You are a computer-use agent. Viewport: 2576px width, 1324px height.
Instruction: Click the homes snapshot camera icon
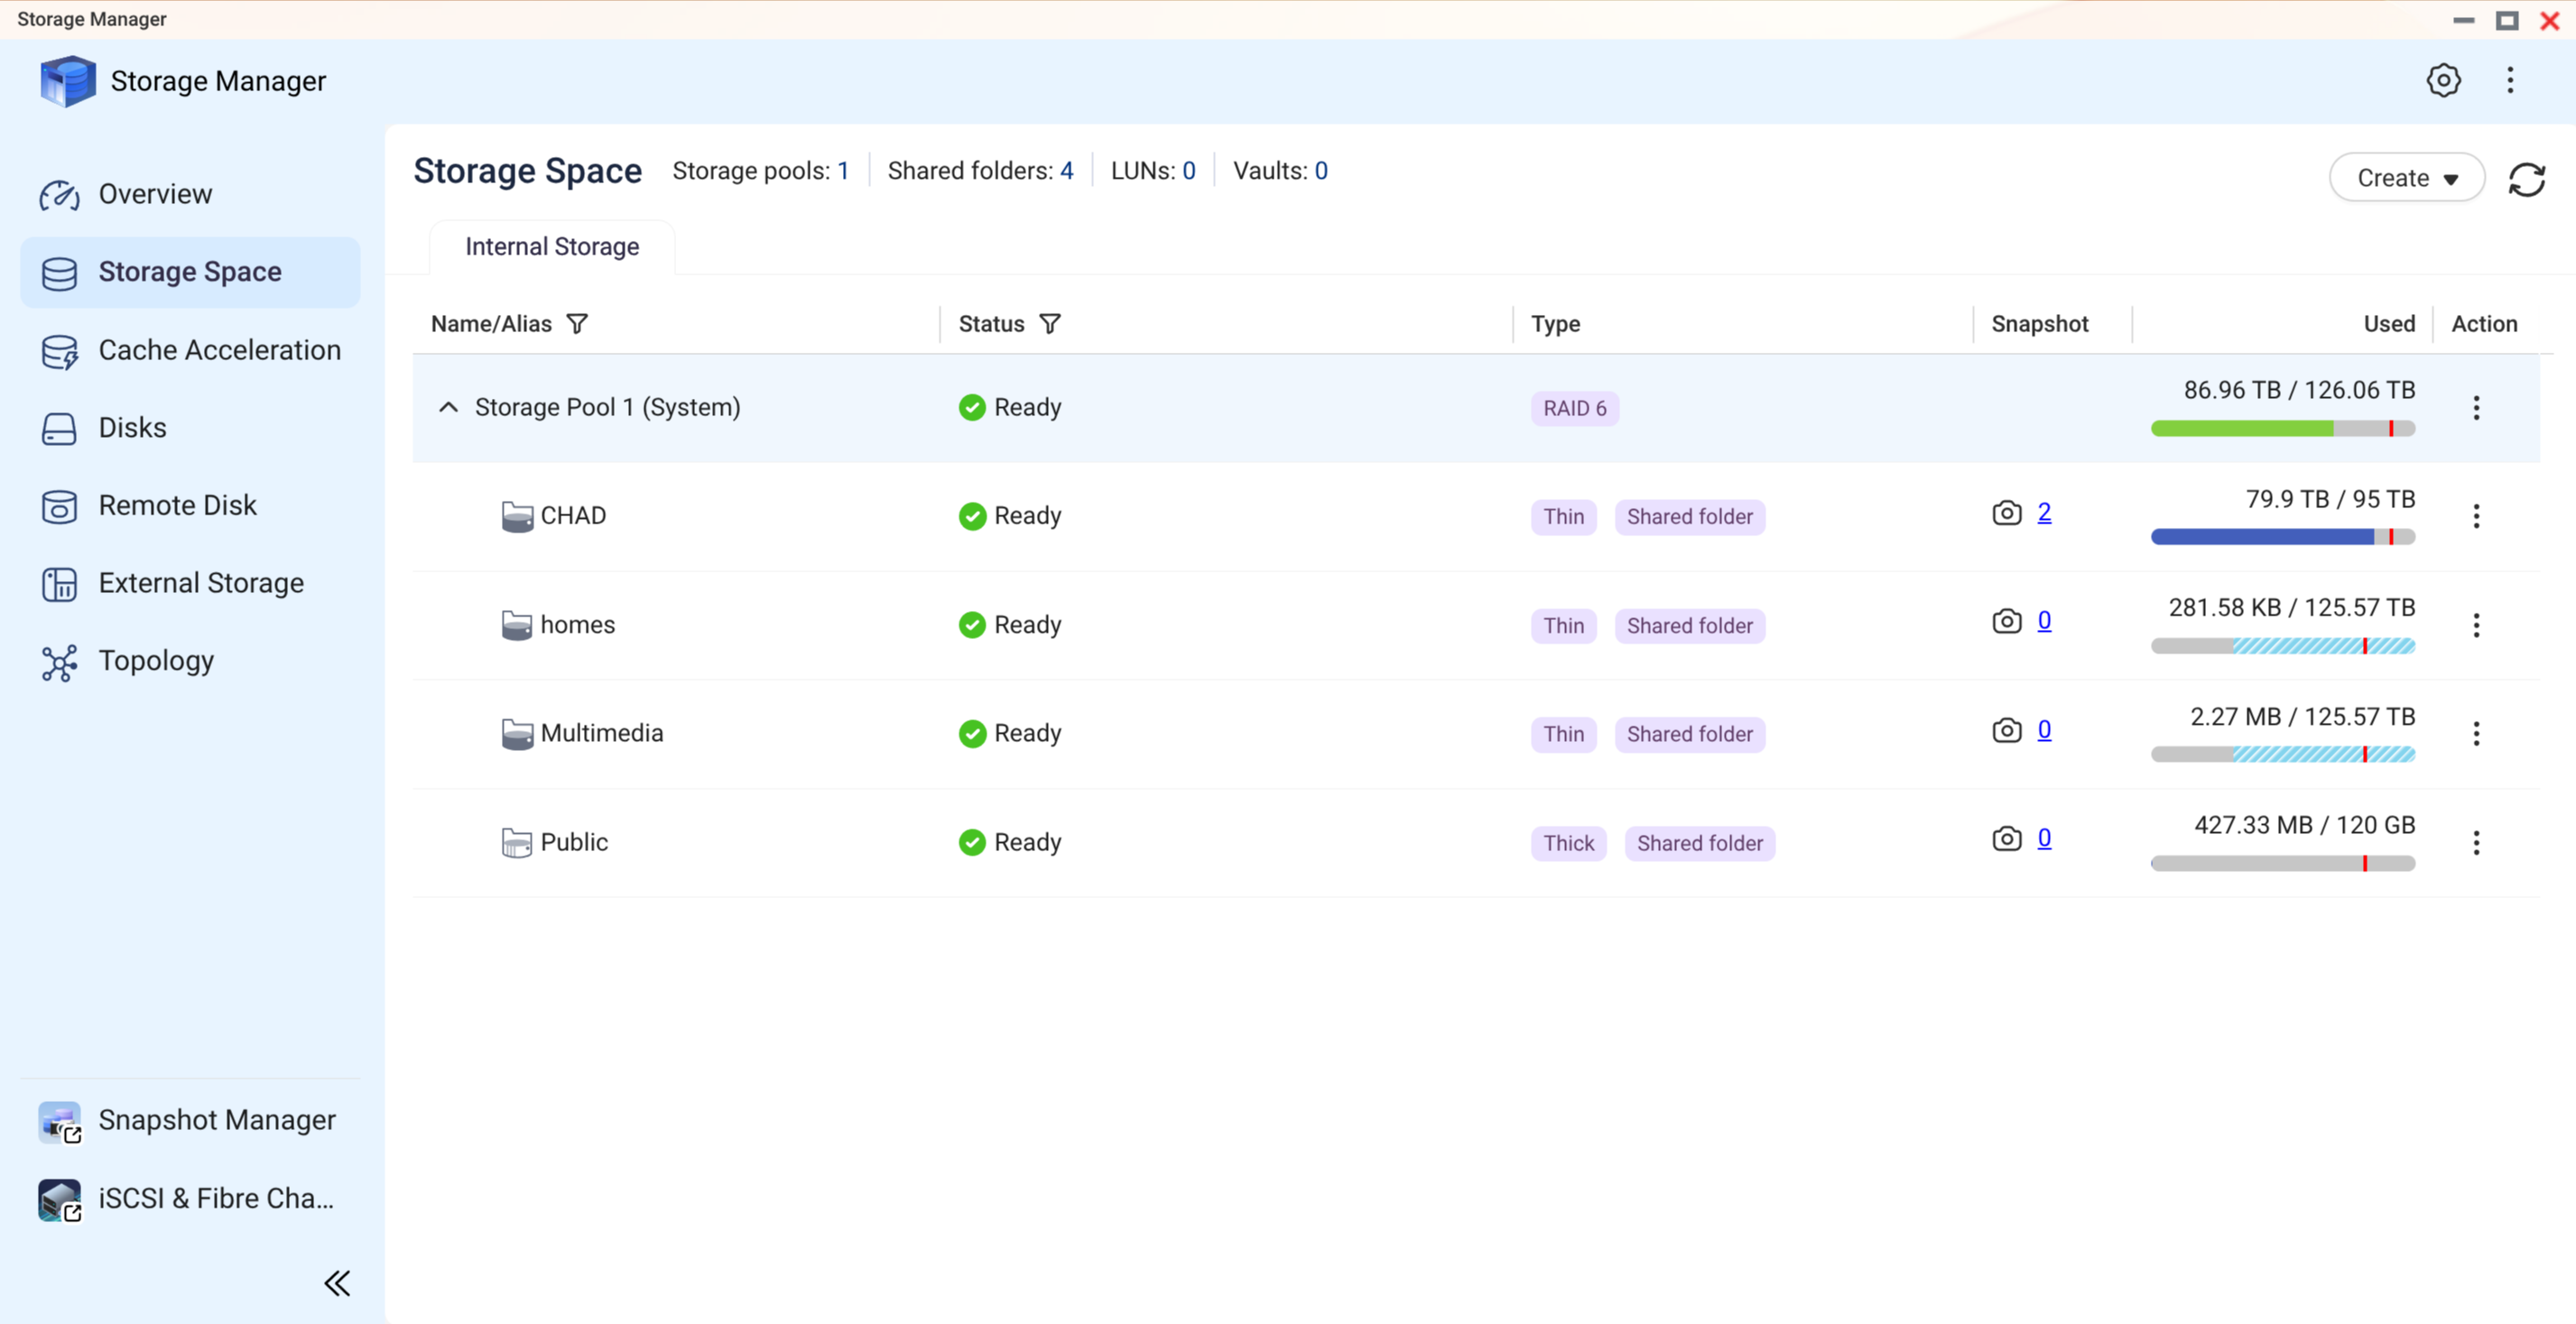point(2006,621)
